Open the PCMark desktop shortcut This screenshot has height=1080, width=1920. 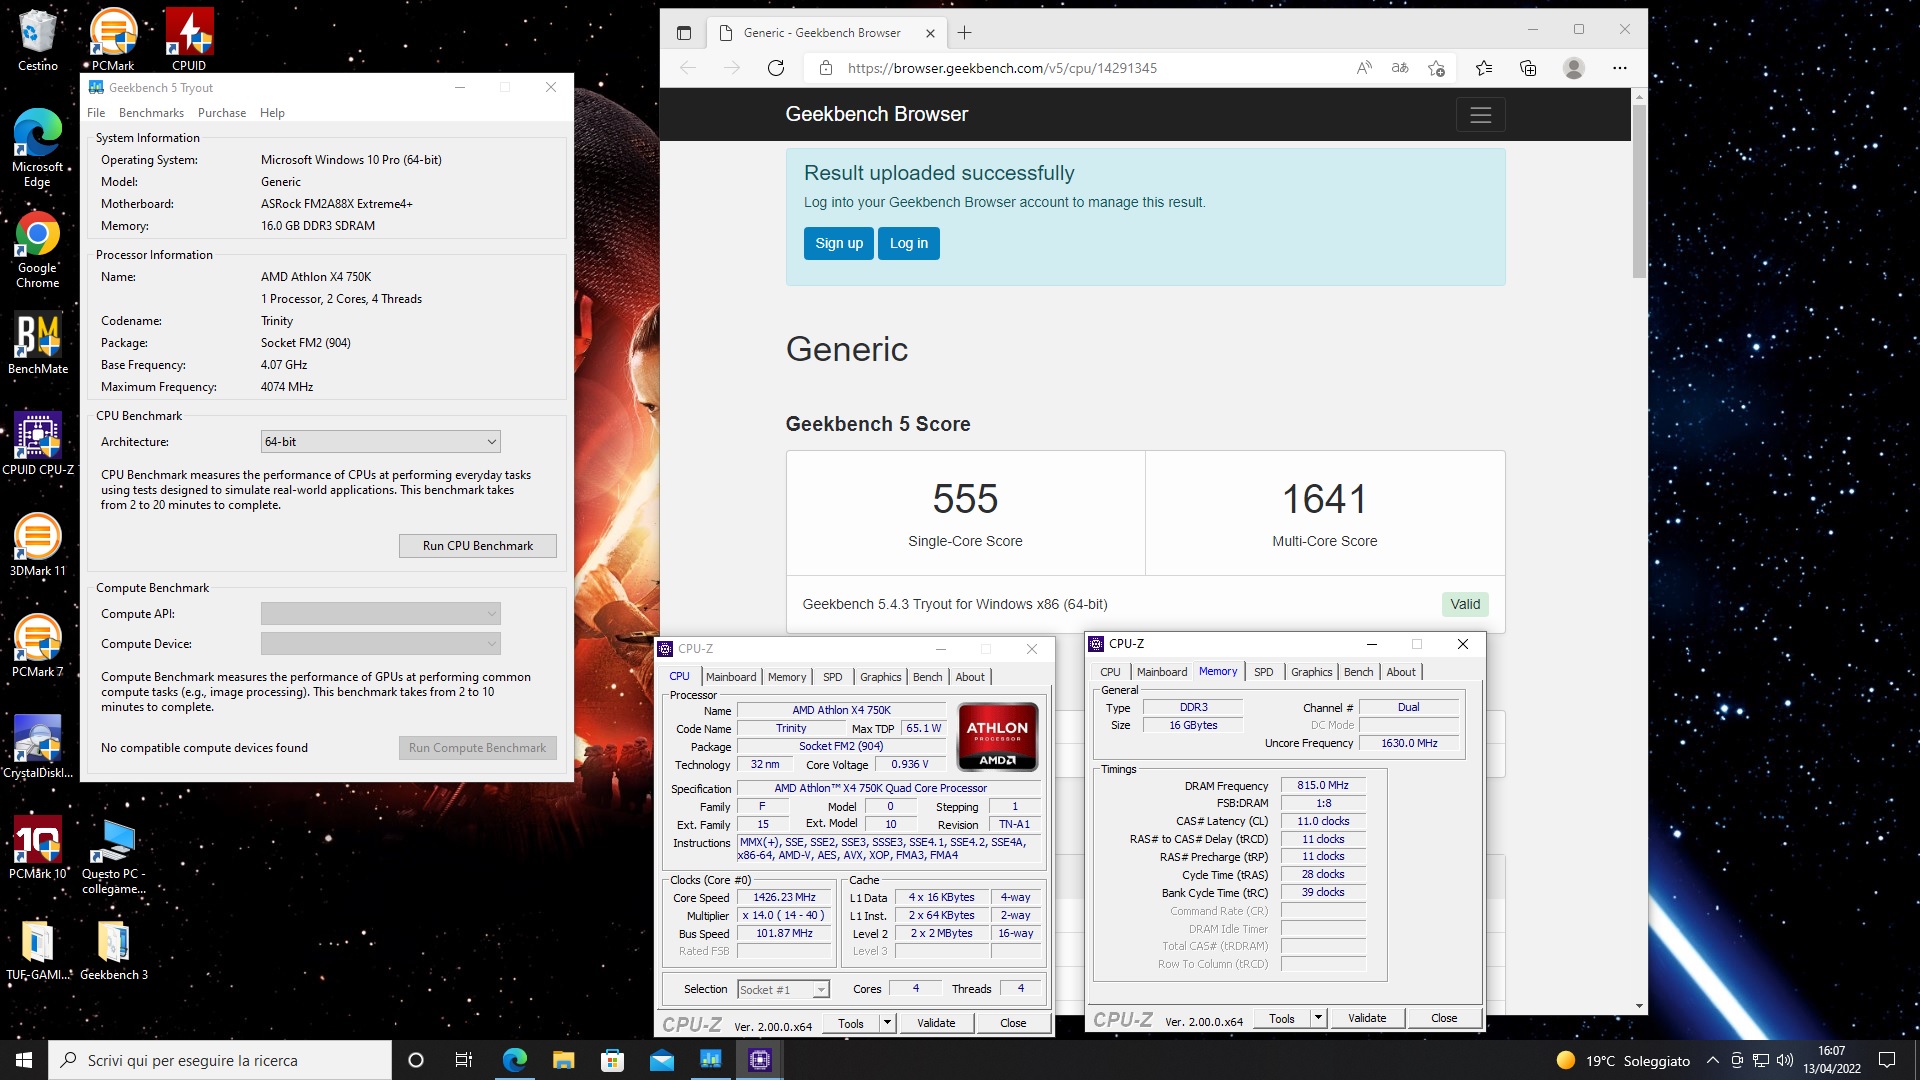(x=113, y=40)
